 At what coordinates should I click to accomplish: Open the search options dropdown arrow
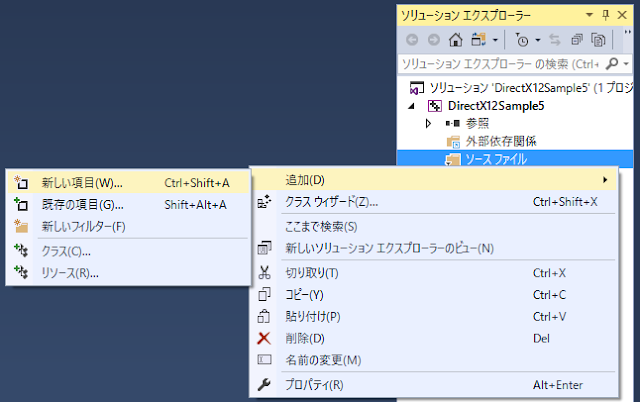click(x=626, y=64)
